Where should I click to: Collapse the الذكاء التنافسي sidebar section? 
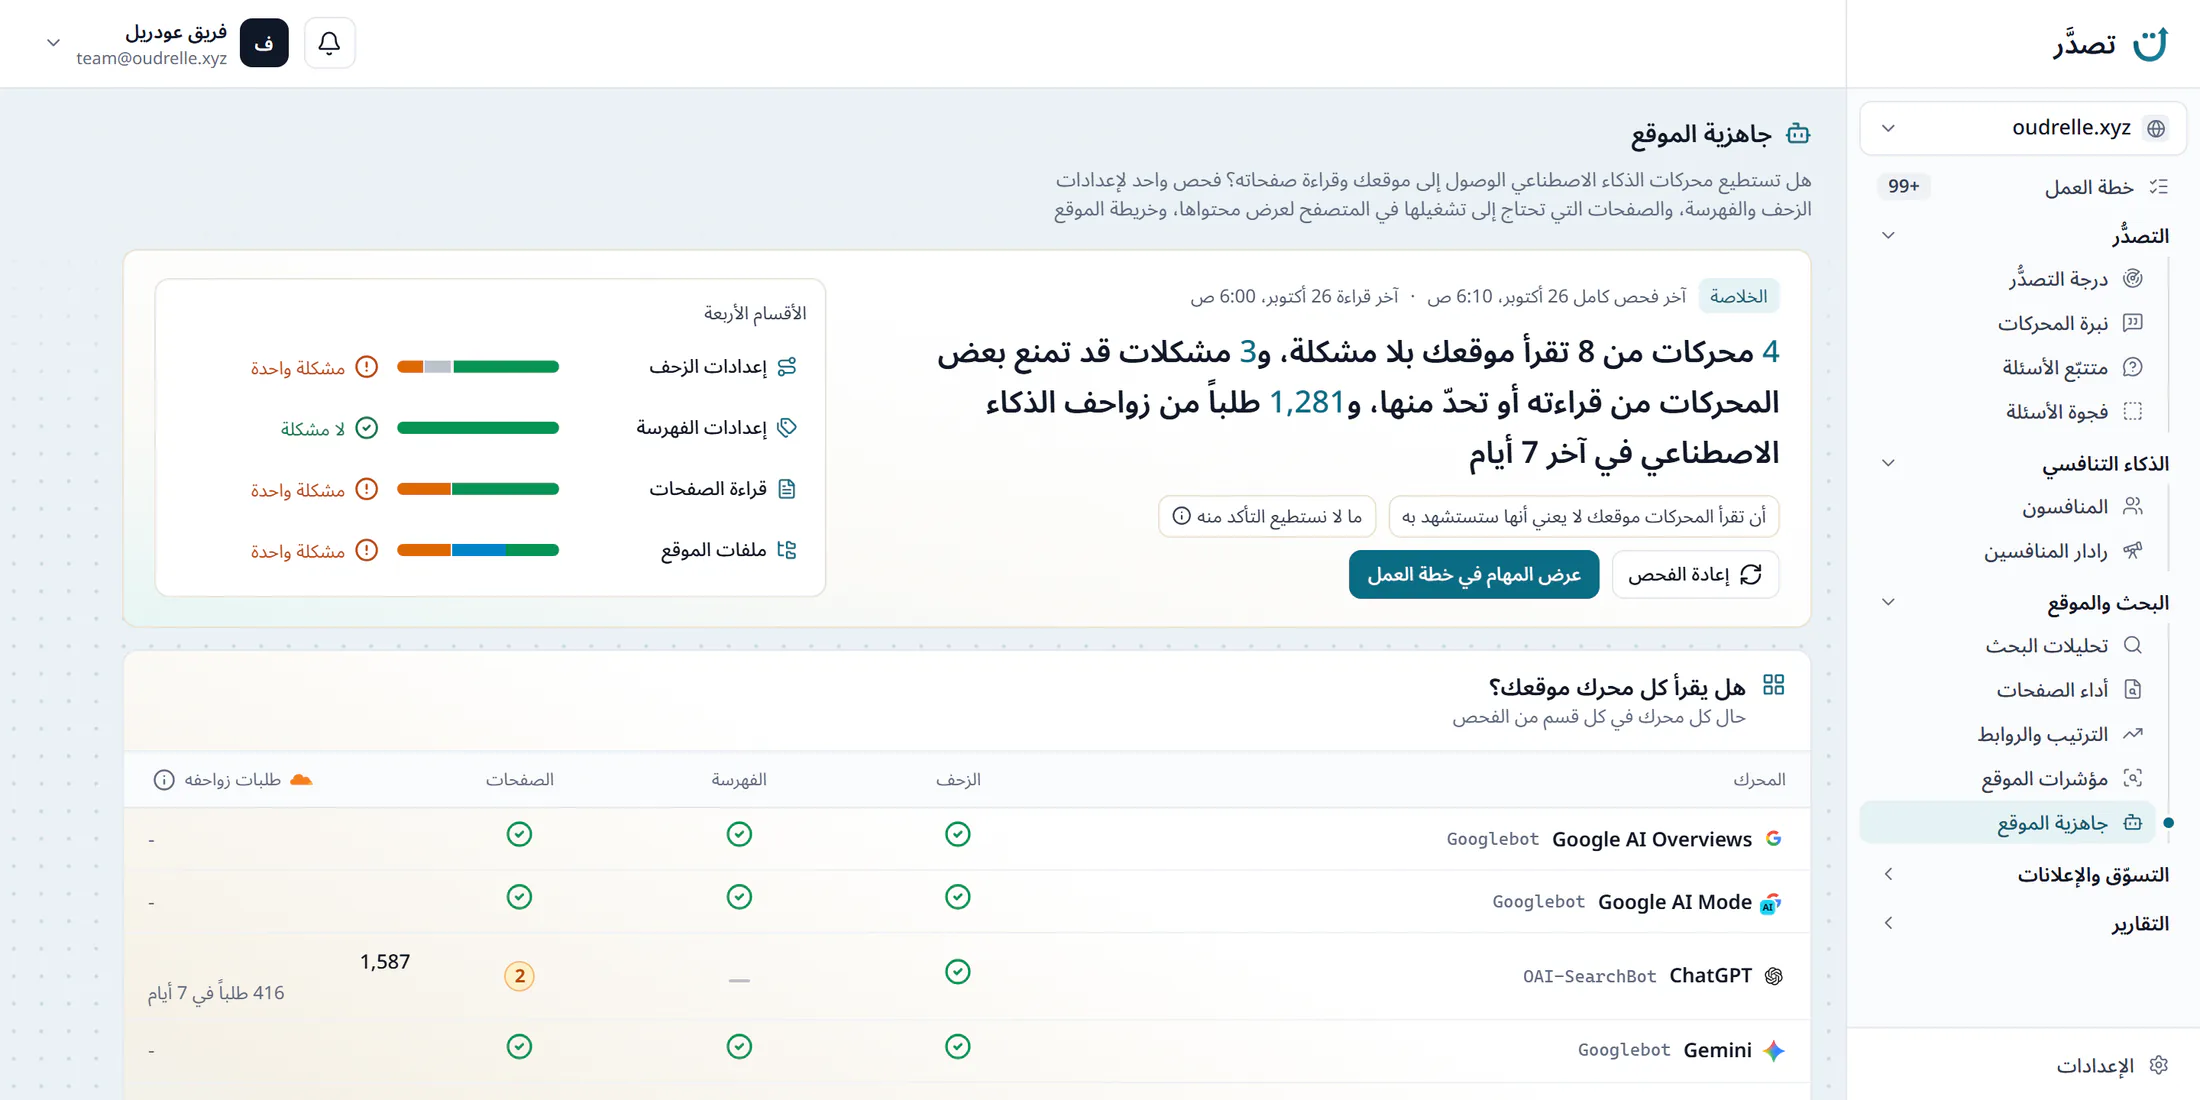[x=1888, y=463]
